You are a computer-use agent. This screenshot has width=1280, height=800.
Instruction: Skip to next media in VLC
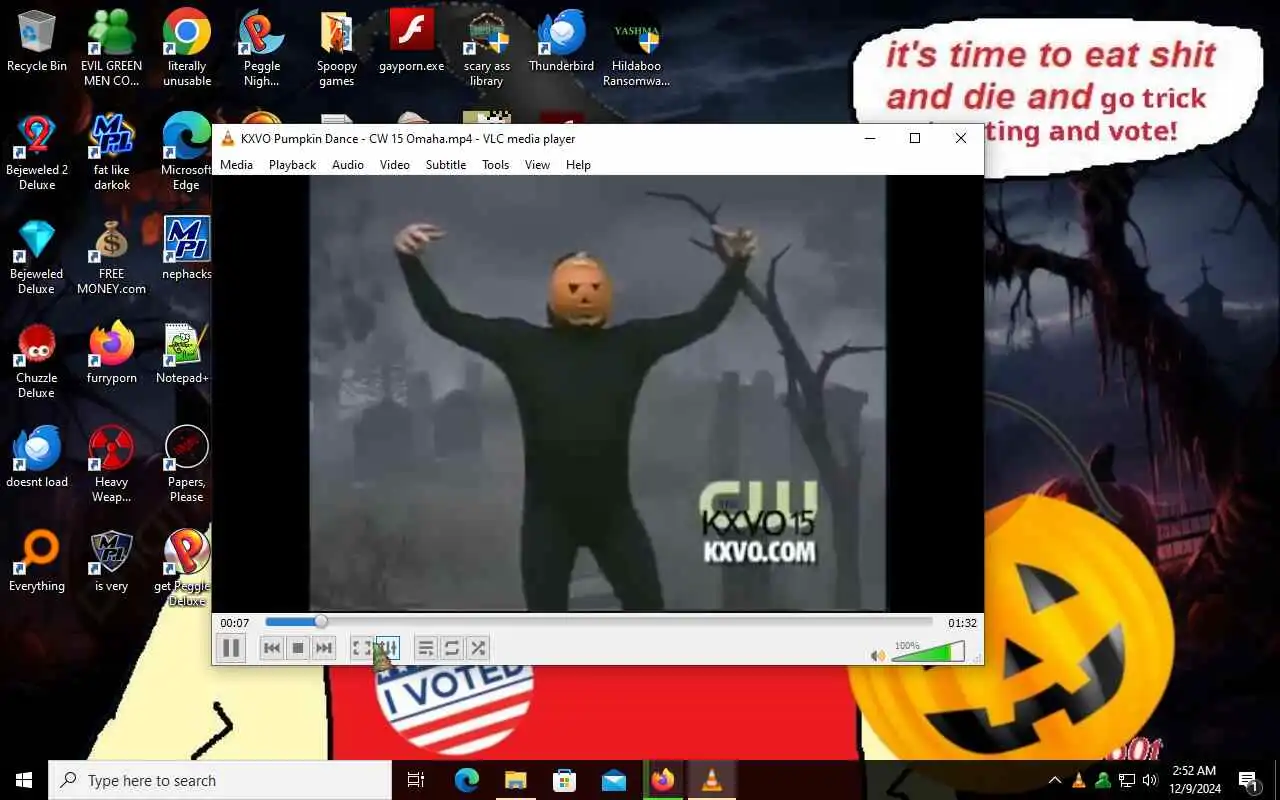(x=324, y=649)
